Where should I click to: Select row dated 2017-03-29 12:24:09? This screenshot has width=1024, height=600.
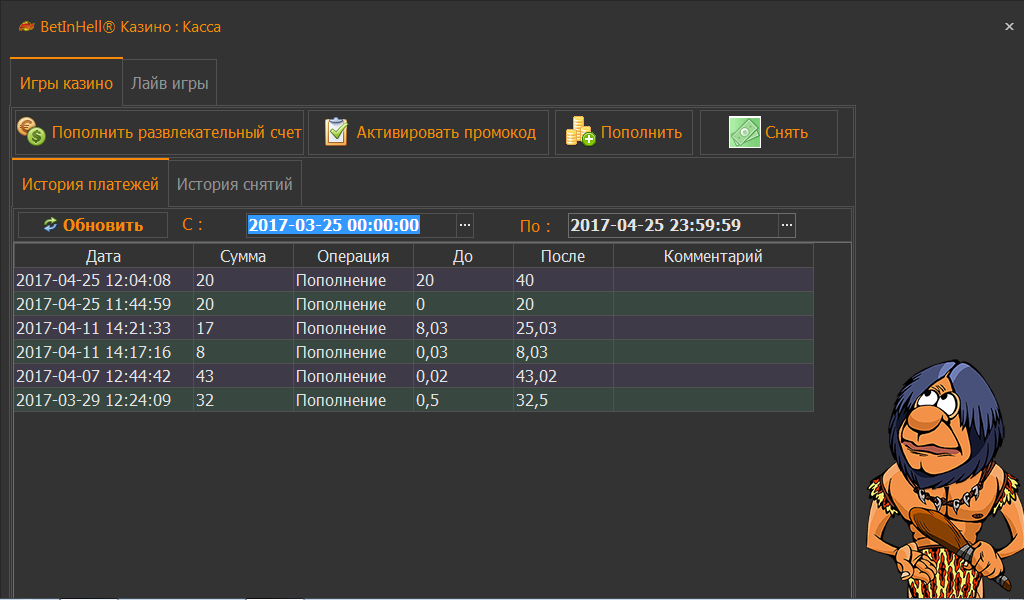coord(413,400)
